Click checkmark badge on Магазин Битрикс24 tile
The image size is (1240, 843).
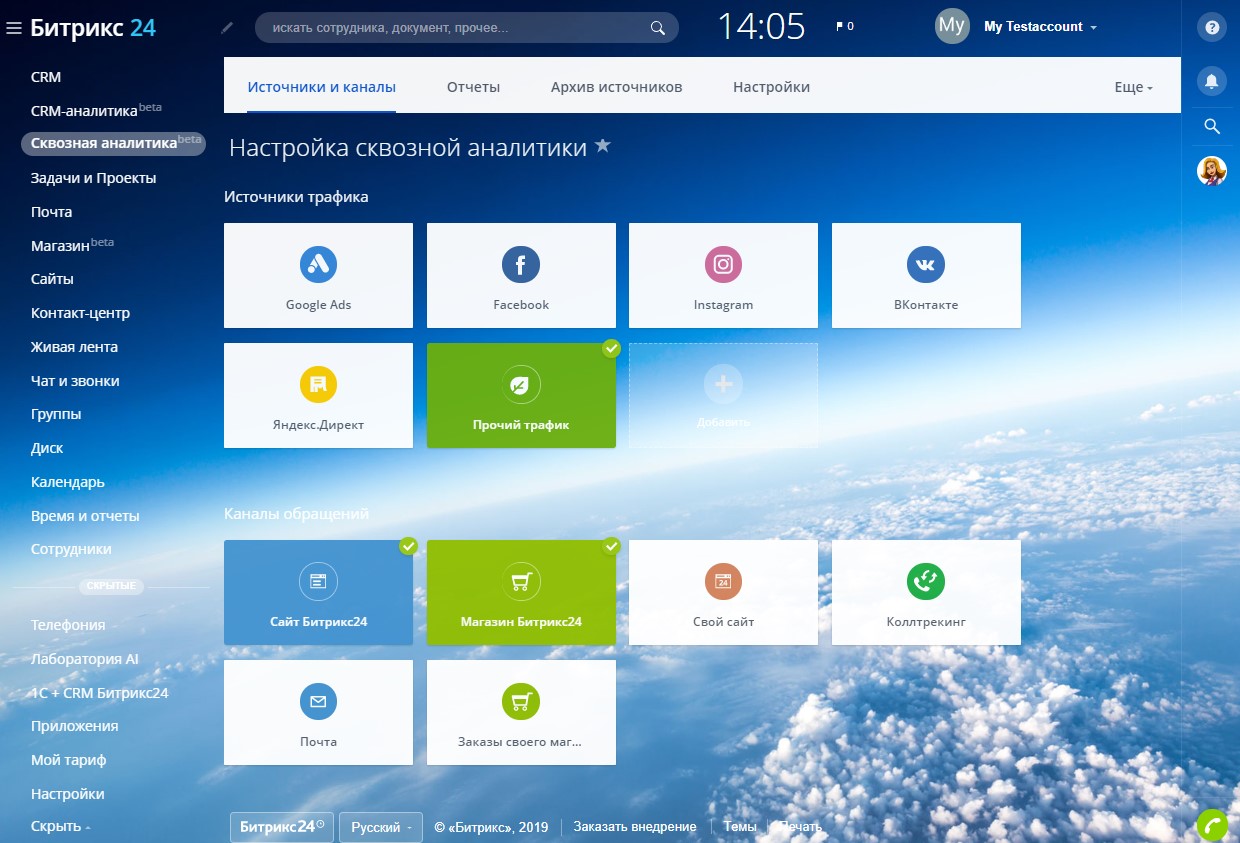611,546
